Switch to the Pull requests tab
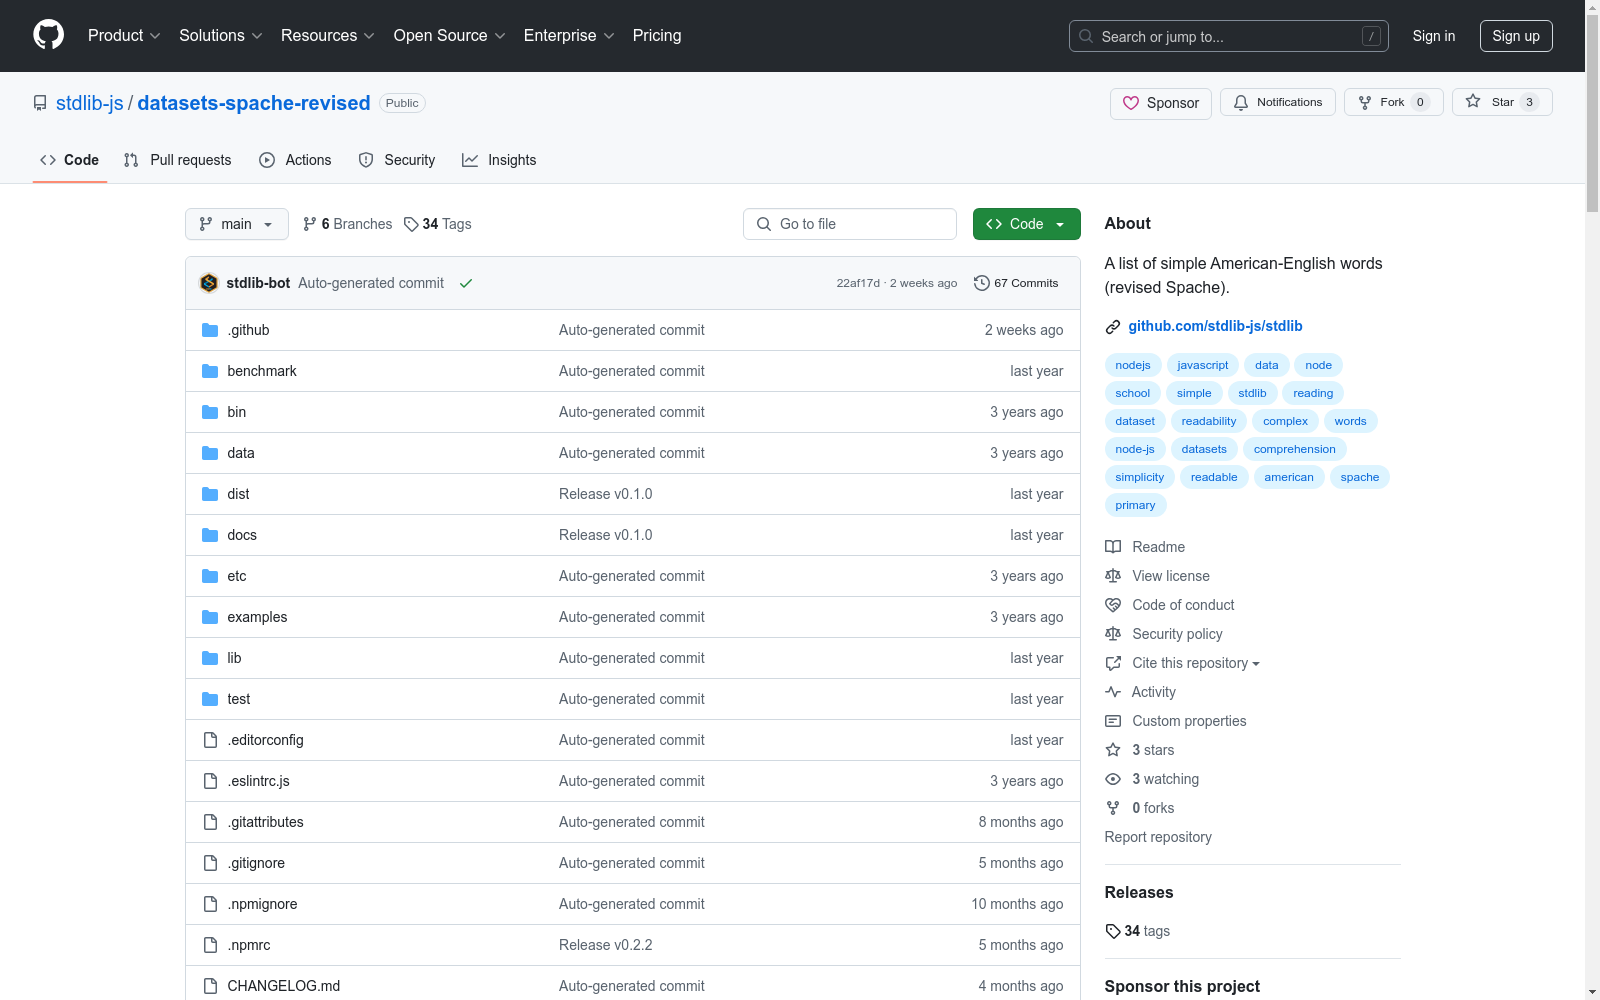Viewport: 1600px width, 1000px height. coord(178,160)
